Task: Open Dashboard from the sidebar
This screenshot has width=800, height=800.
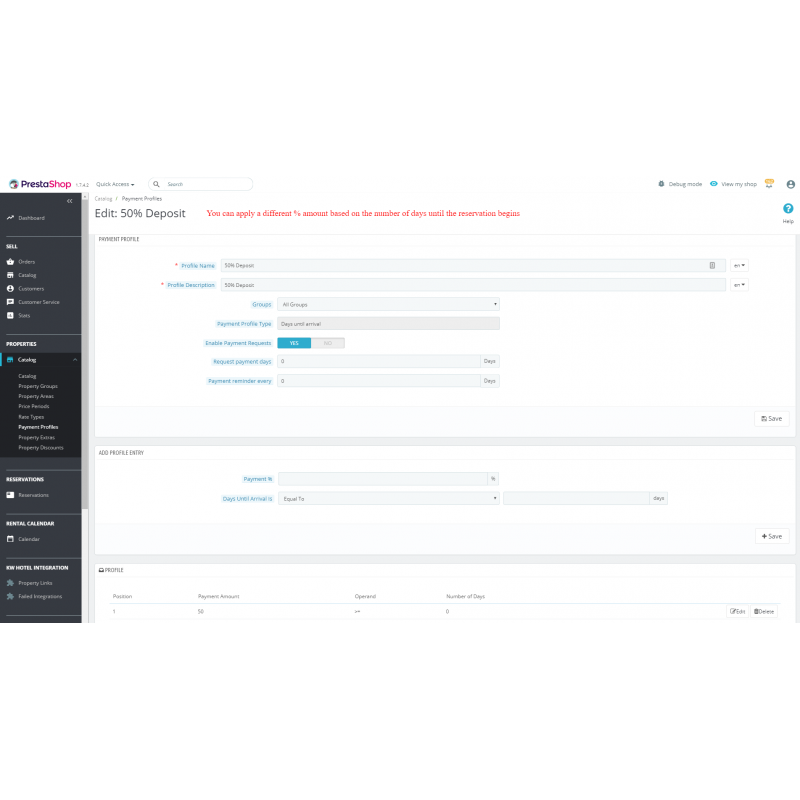Action: coord(31,218)
